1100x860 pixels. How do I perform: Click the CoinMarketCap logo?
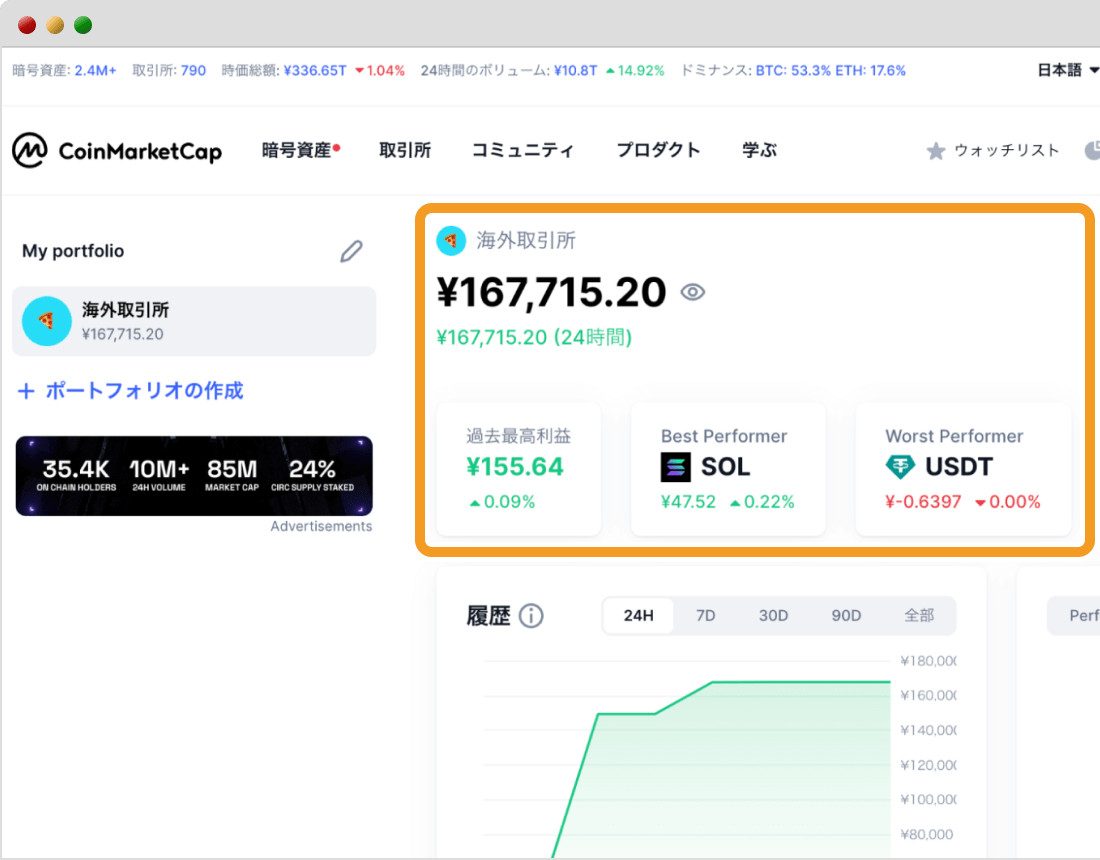tap(117, 150)
